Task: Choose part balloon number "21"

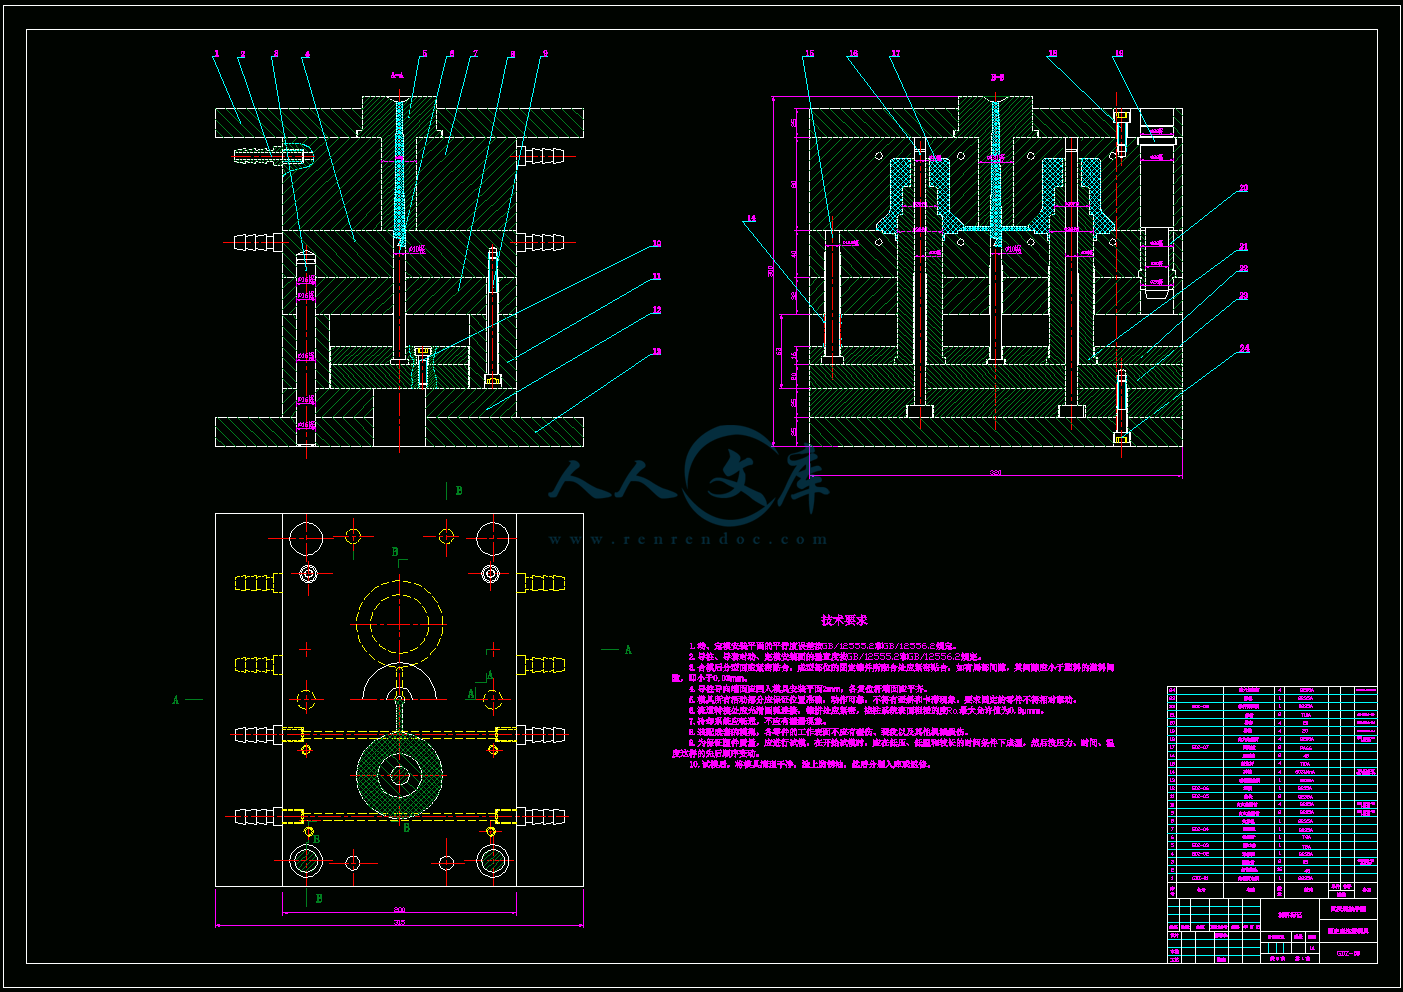Action: [1244, 246]
